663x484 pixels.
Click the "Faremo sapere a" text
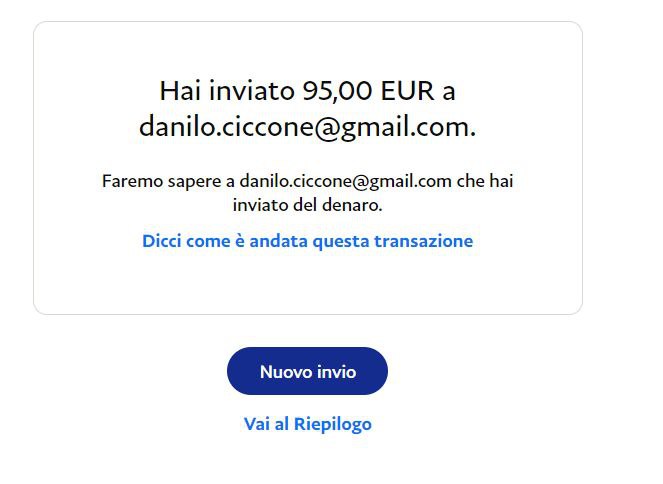coord(168,181)
